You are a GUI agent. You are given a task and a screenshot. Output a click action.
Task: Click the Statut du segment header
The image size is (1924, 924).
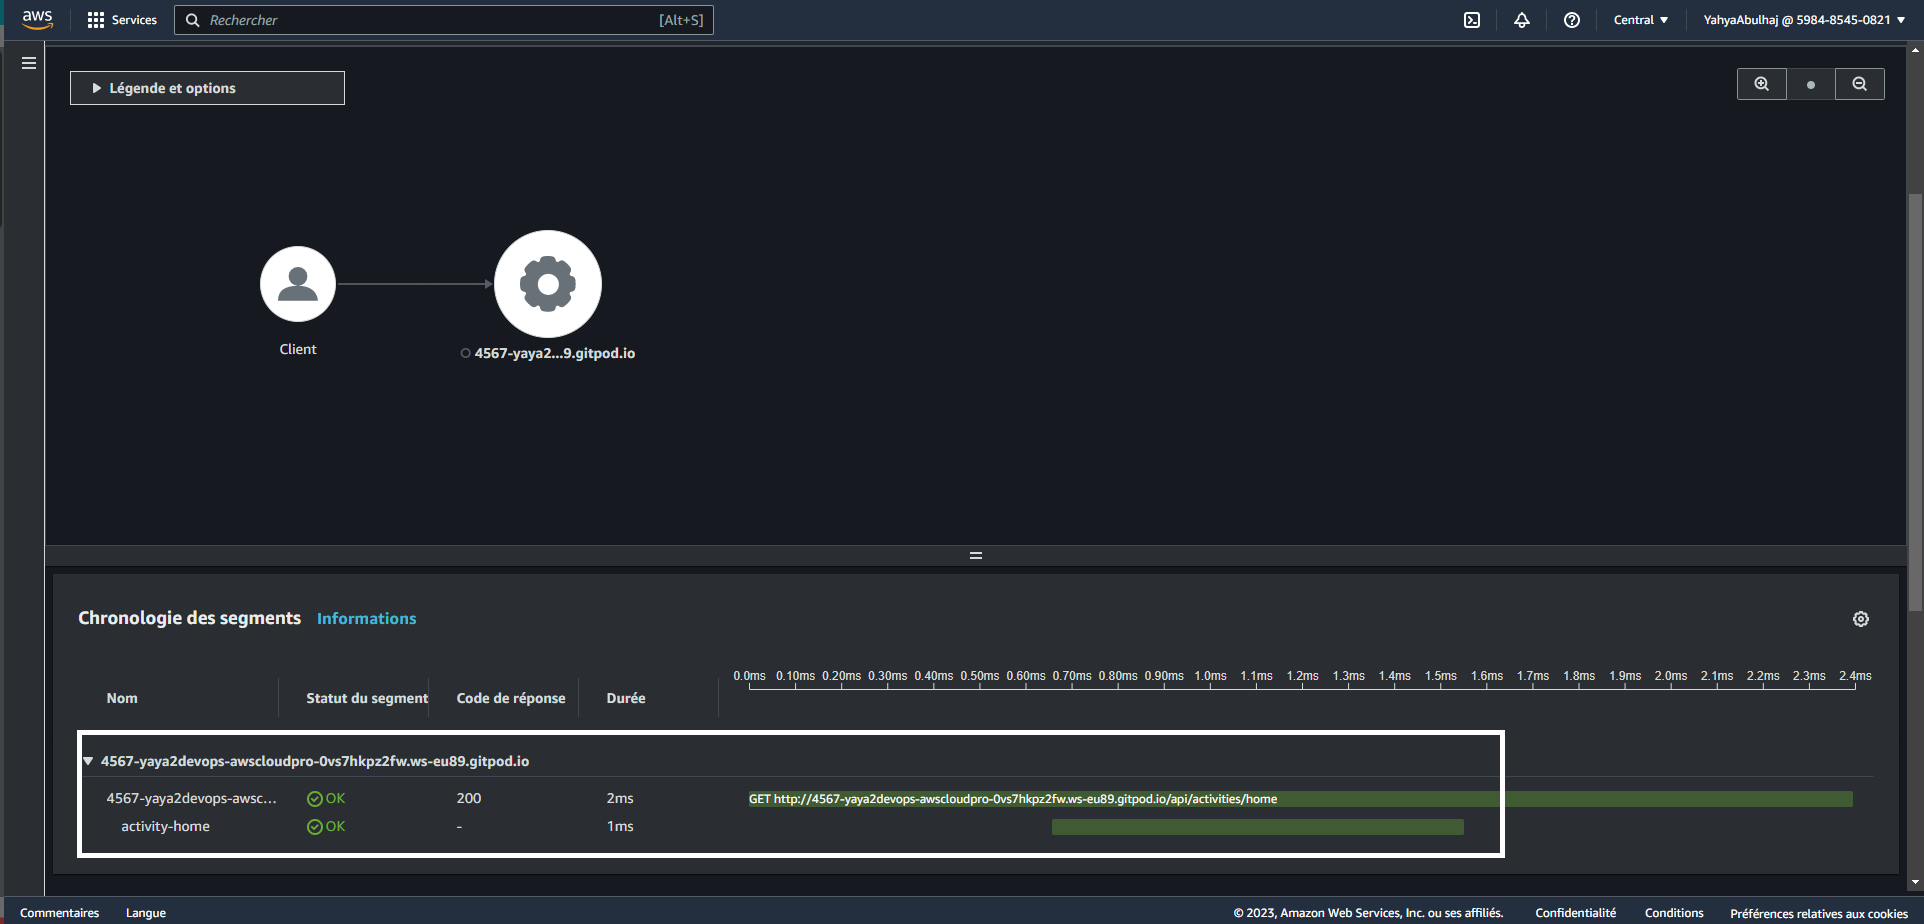pyautogui.click(x=367, y=698)
